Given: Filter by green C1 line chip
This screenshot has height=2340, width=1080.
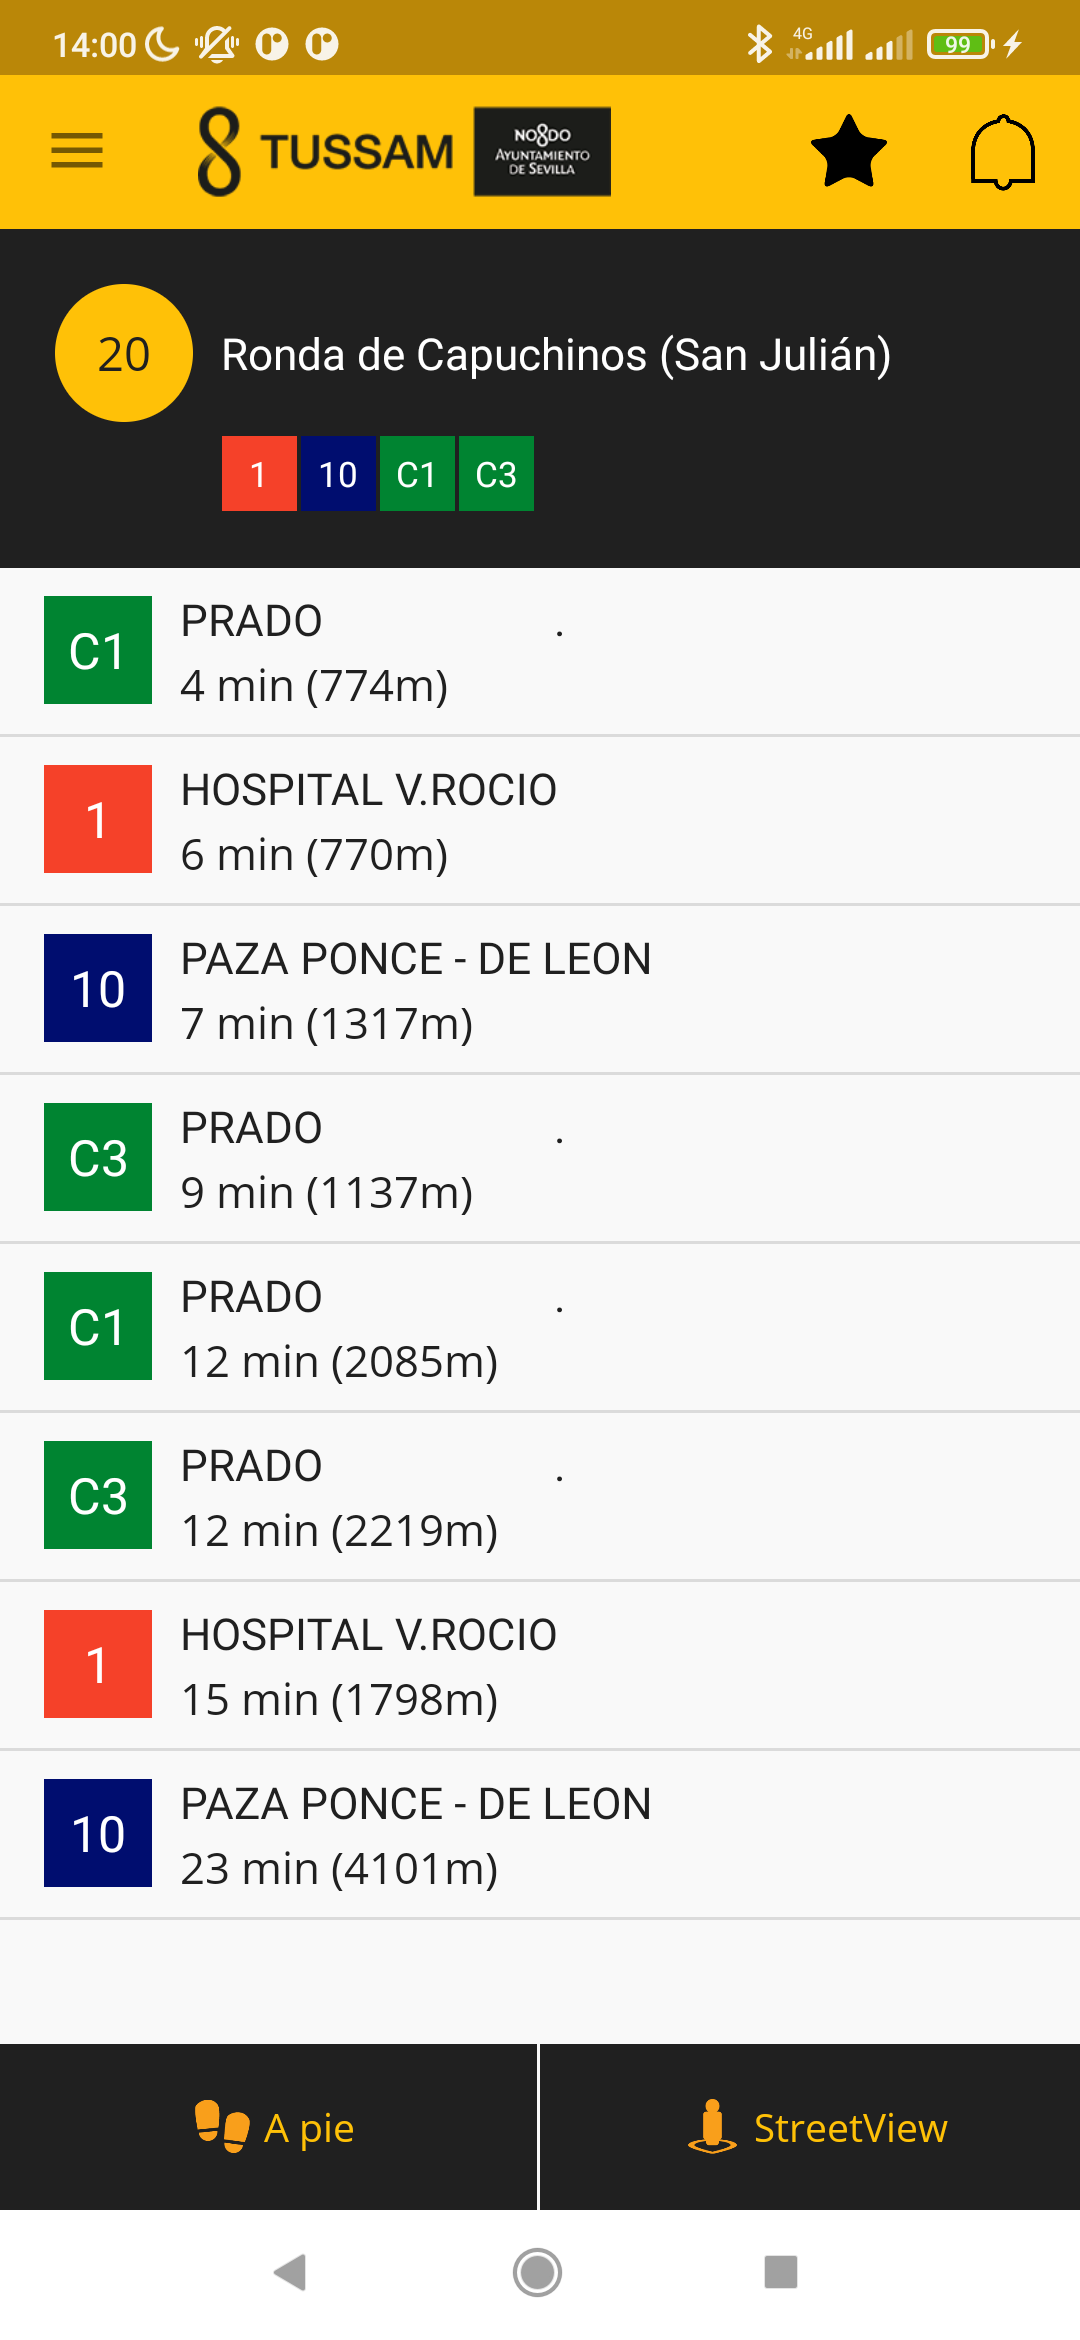Looking at the screenshot, I should (417, 474).
